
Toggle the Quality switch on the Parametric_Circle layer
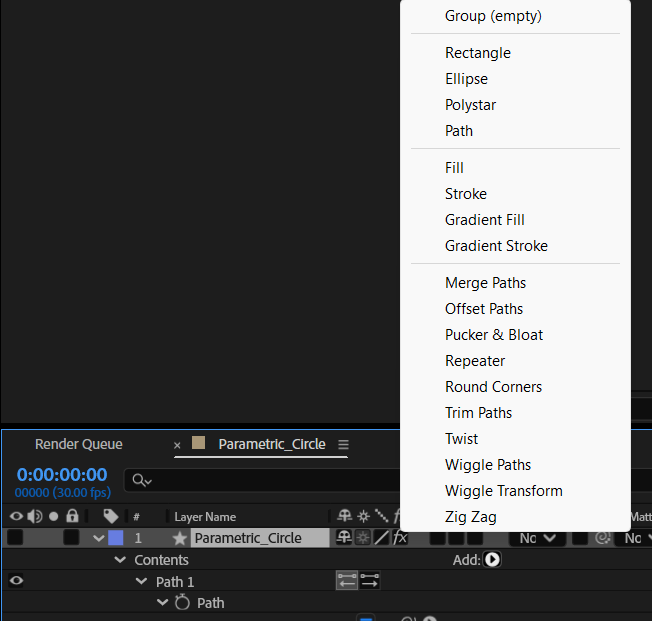click(x=381, y=537)
